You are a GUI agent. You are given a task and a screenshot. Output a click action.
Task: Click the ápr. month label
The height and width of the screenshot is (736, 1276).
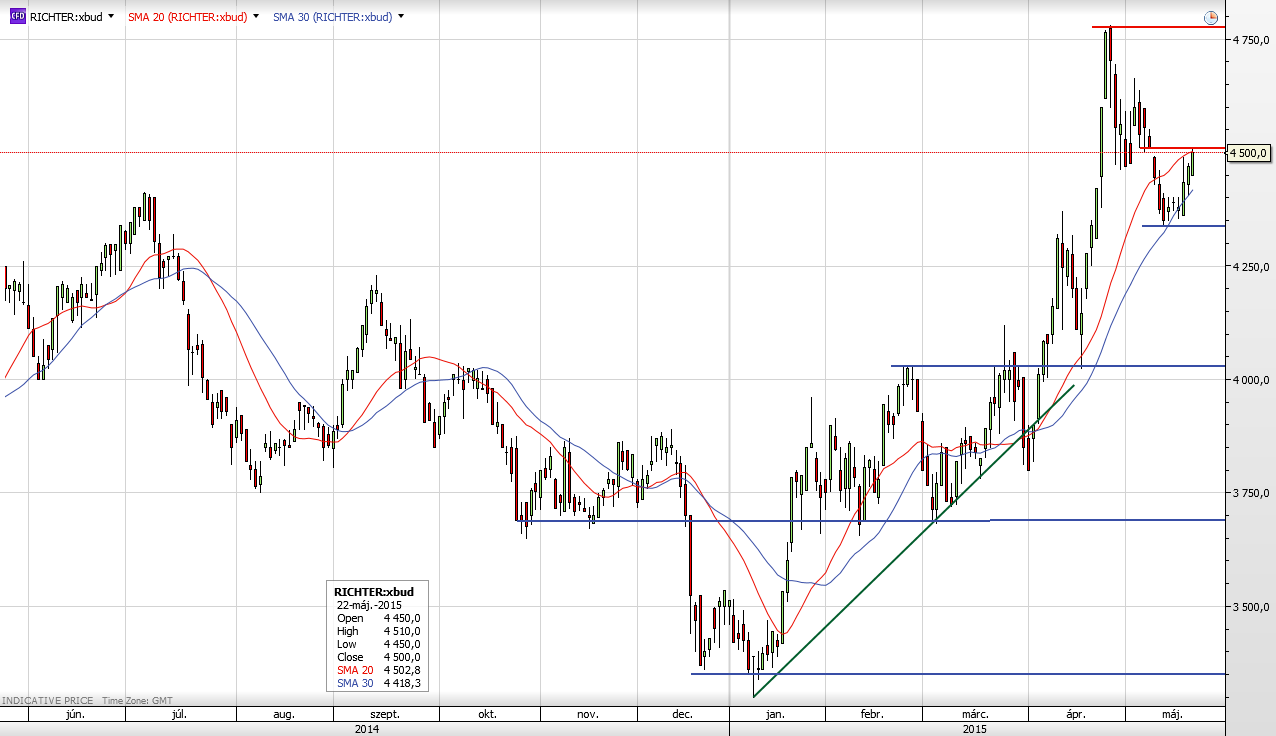click(x=1076, y=715)
